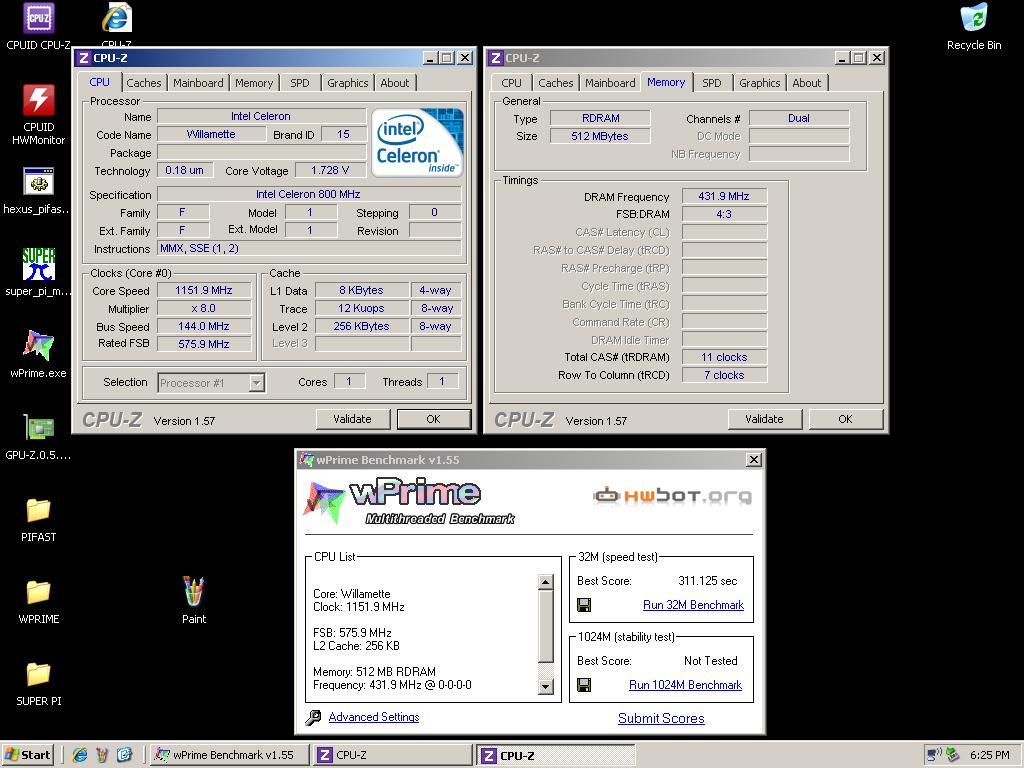Click the Paint icon in Quick Launch
Screen dimensions: 1024x768
pyautogui.click(x=103, y=755)
